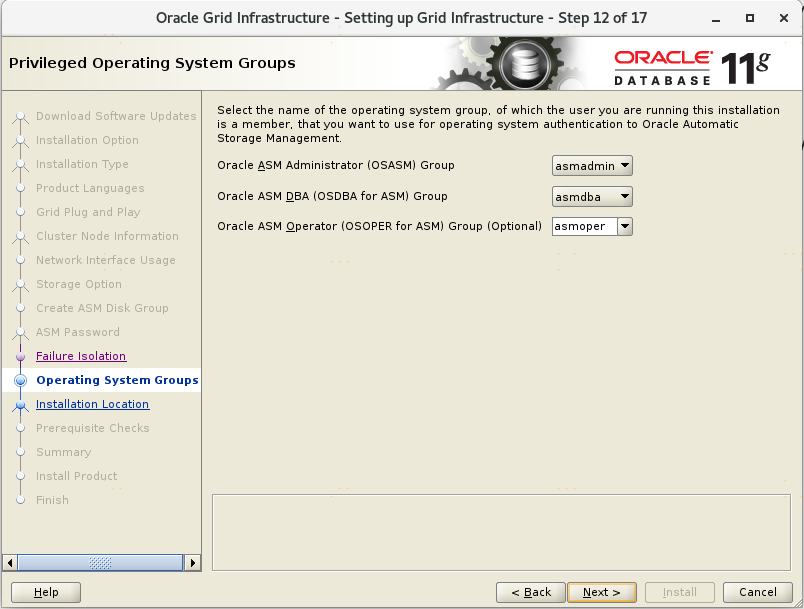The image size is (804, 609).
Task: Click the Oracle Database 11g logo
Action: point(691,66)
